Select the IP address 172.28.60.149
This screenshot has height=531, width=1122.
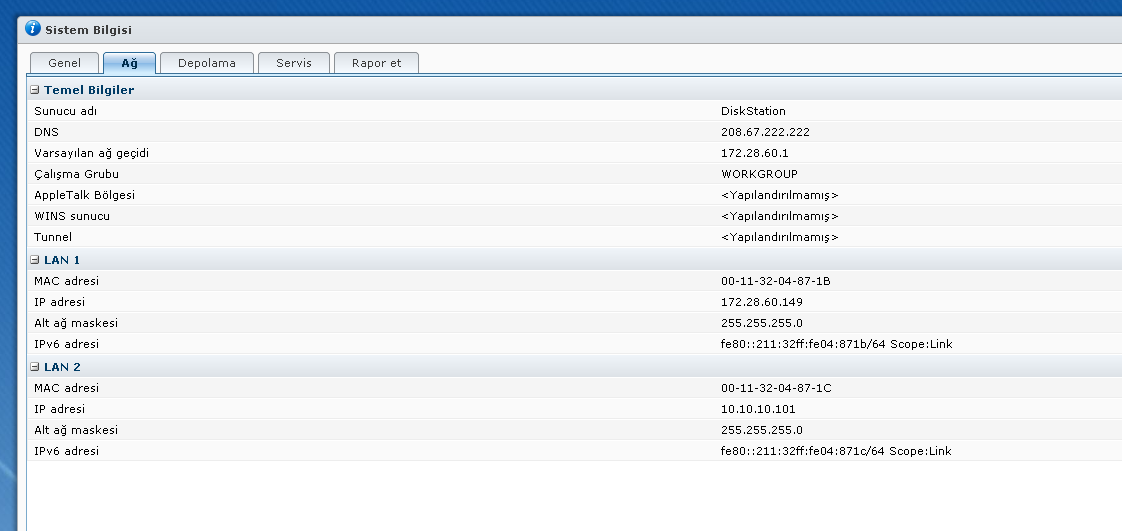point(761,302)
